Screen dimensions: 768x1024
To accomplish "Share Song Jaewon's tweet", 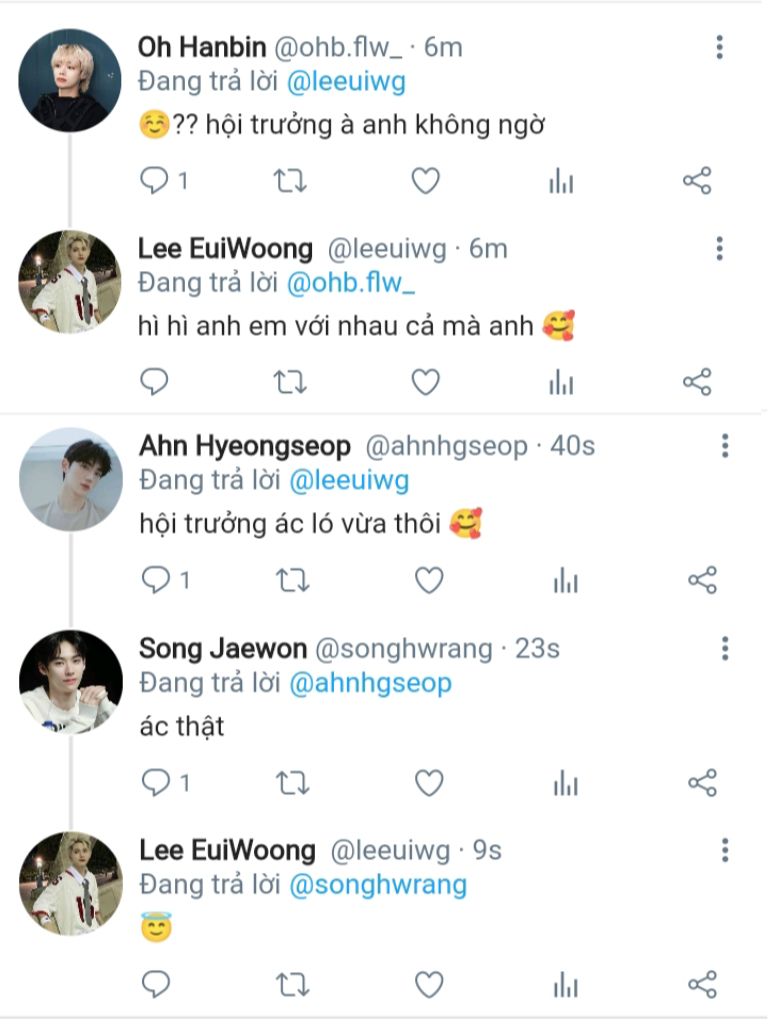I will tap(703, 782).
